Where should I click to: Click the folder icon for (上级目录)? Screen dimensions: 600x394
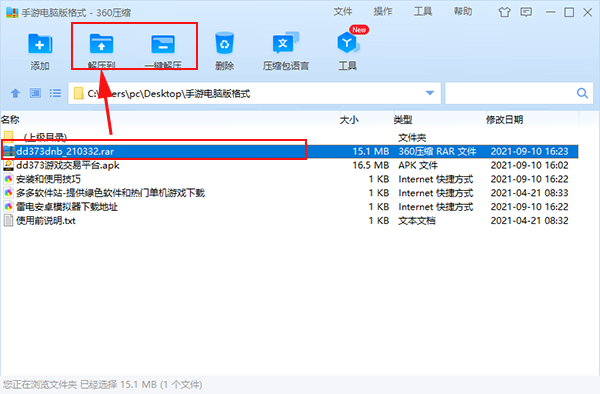click(8, 136)
